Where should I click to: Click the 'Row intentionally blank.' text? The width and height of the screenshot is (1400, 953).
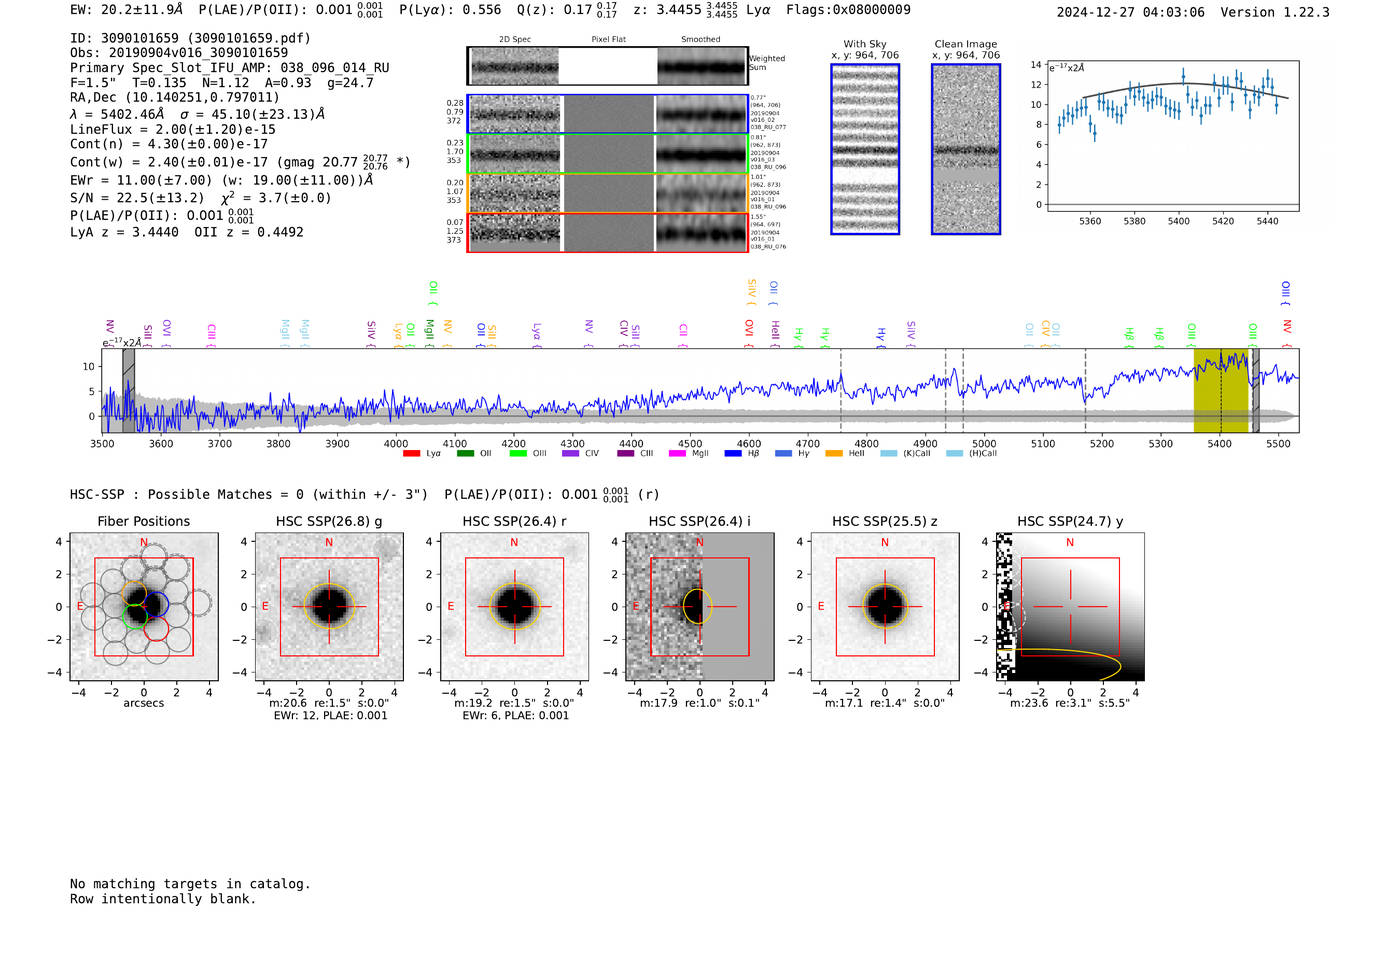coord(163,899)
